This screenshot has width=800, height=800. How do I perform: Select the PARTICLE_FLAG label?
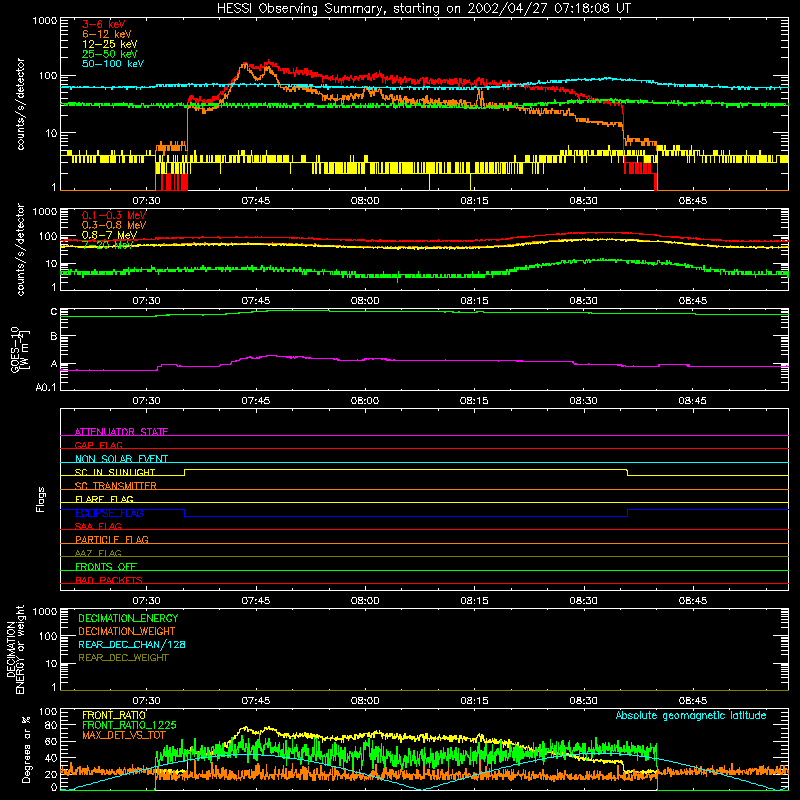coord(112,540)
